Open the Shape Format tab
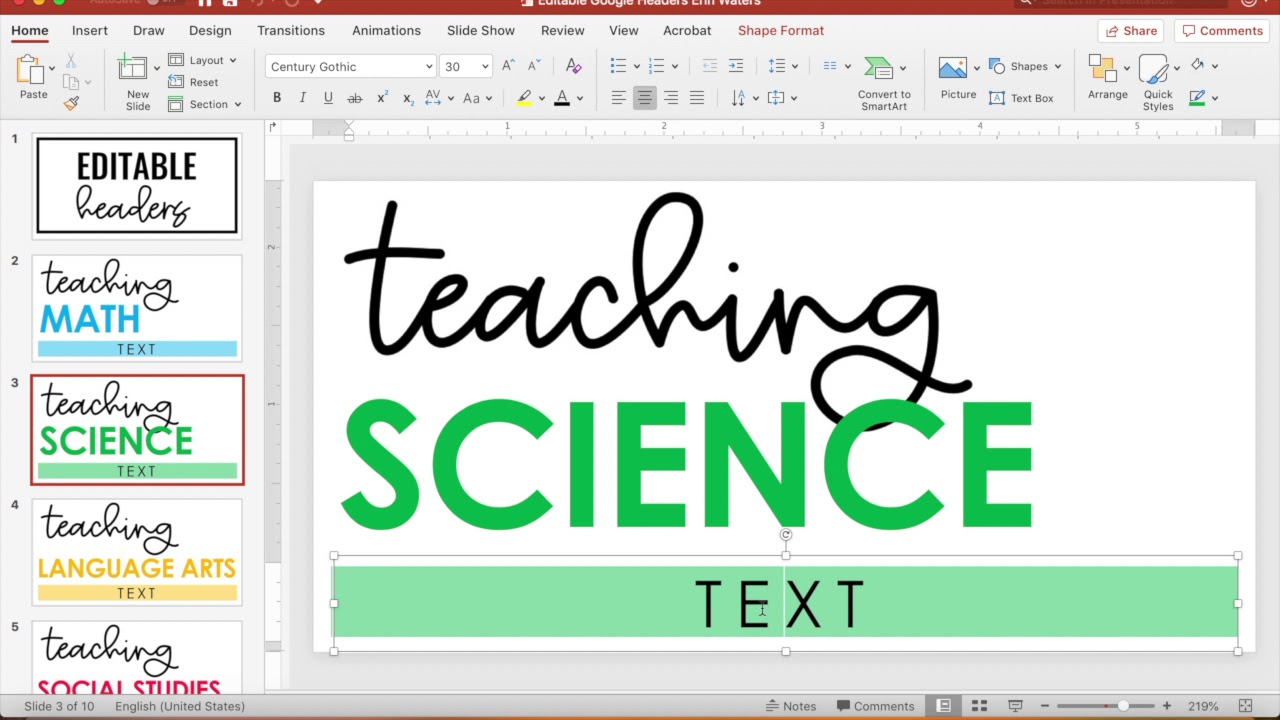The width and height of the screenshot is (1280, 720). click(x=781, y=30)
